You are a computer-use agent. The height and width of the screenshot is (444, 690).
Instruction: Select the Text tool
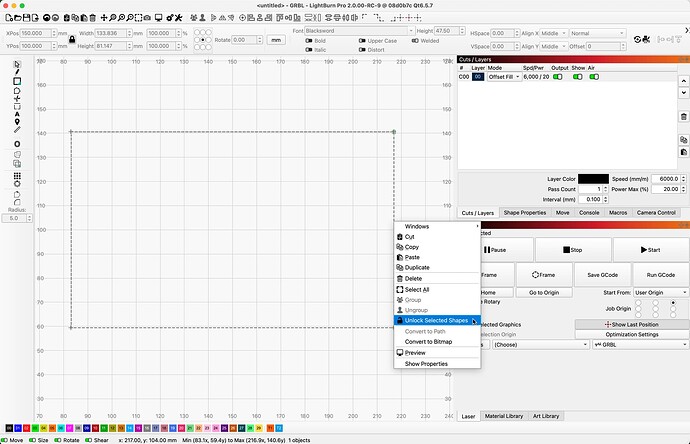[x=17, y=114]
